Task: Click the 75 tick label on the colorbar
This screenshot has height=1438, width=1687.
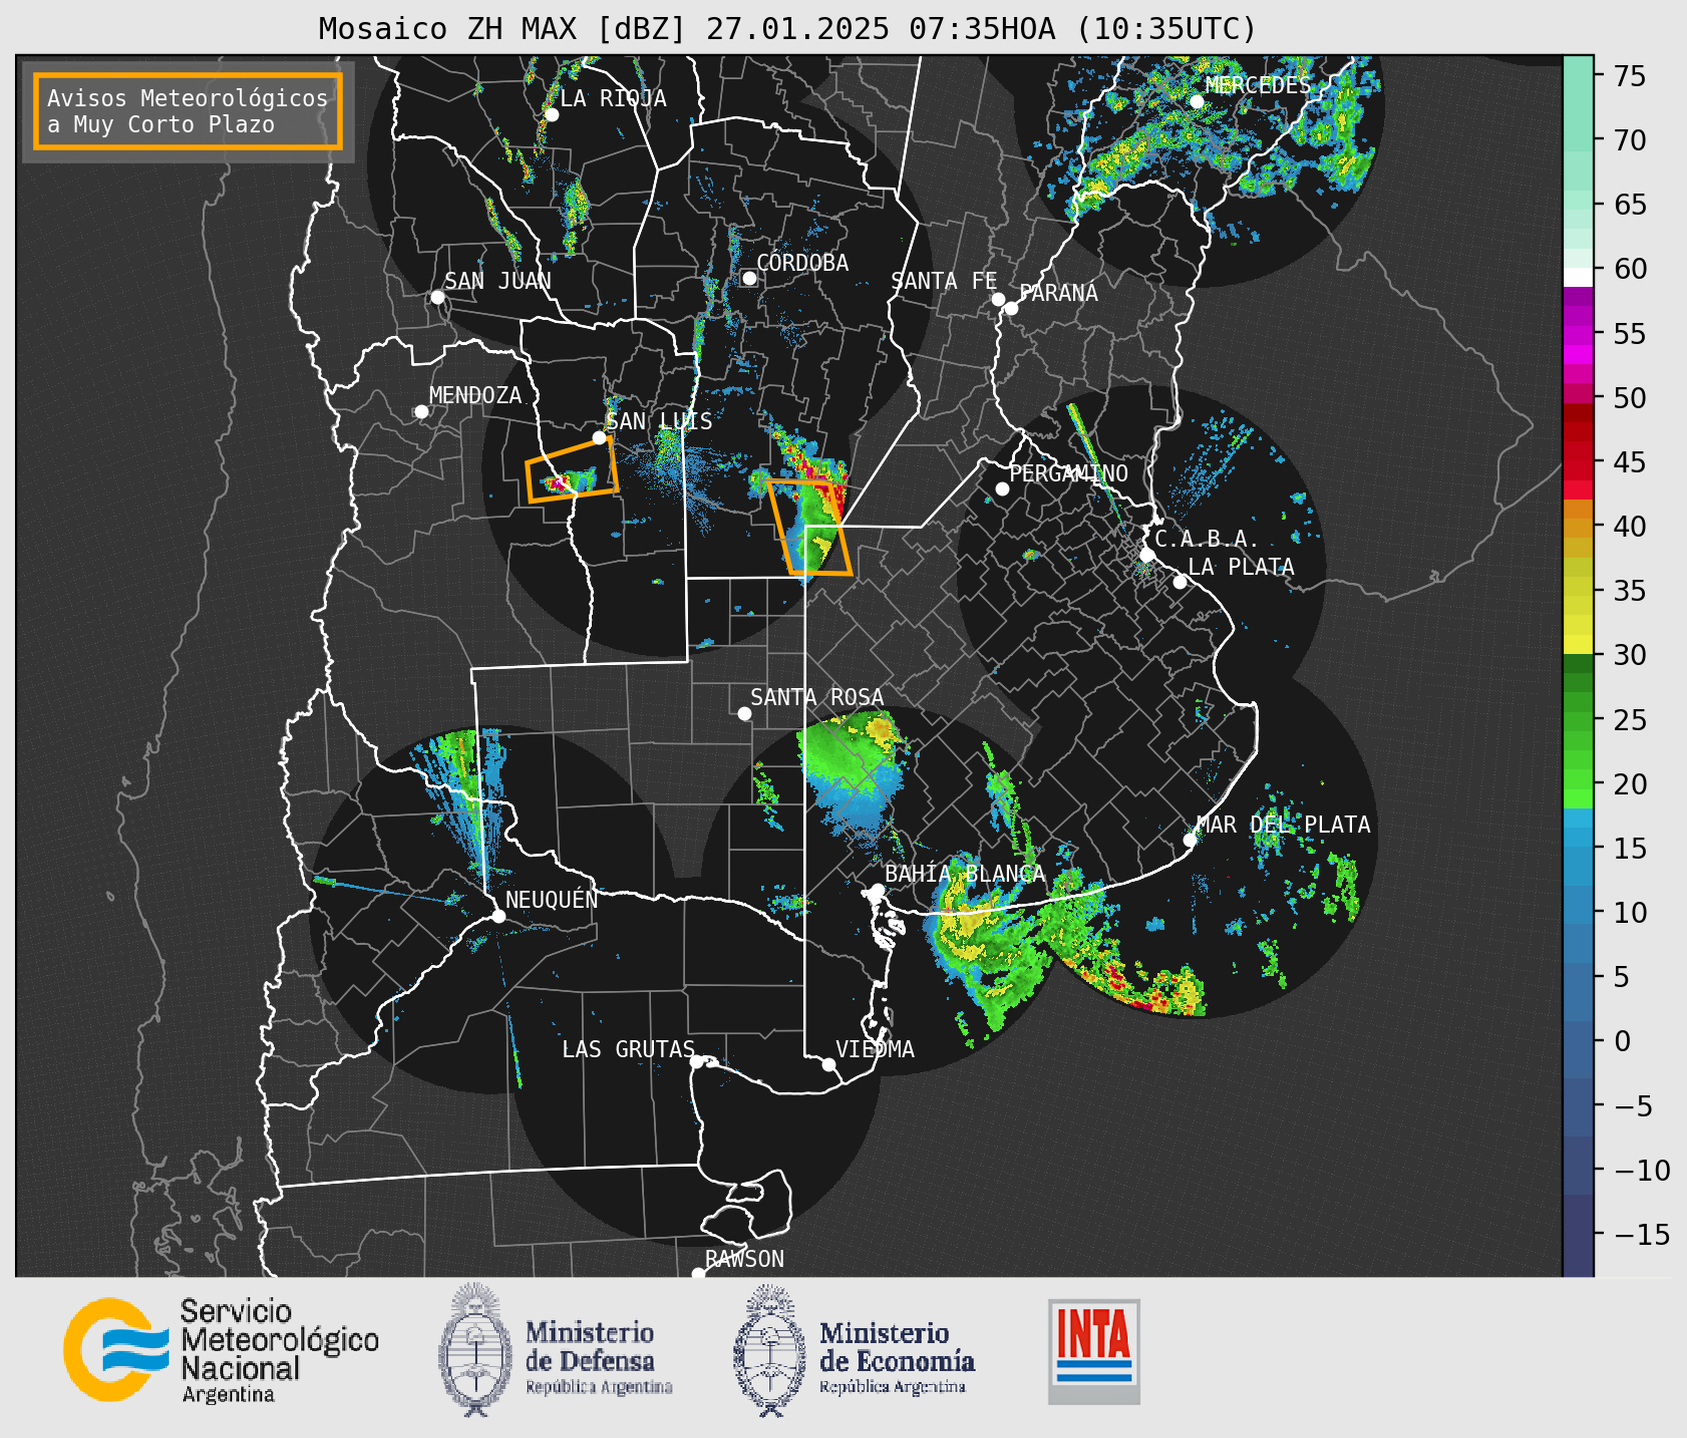Action: [1630, 76]
